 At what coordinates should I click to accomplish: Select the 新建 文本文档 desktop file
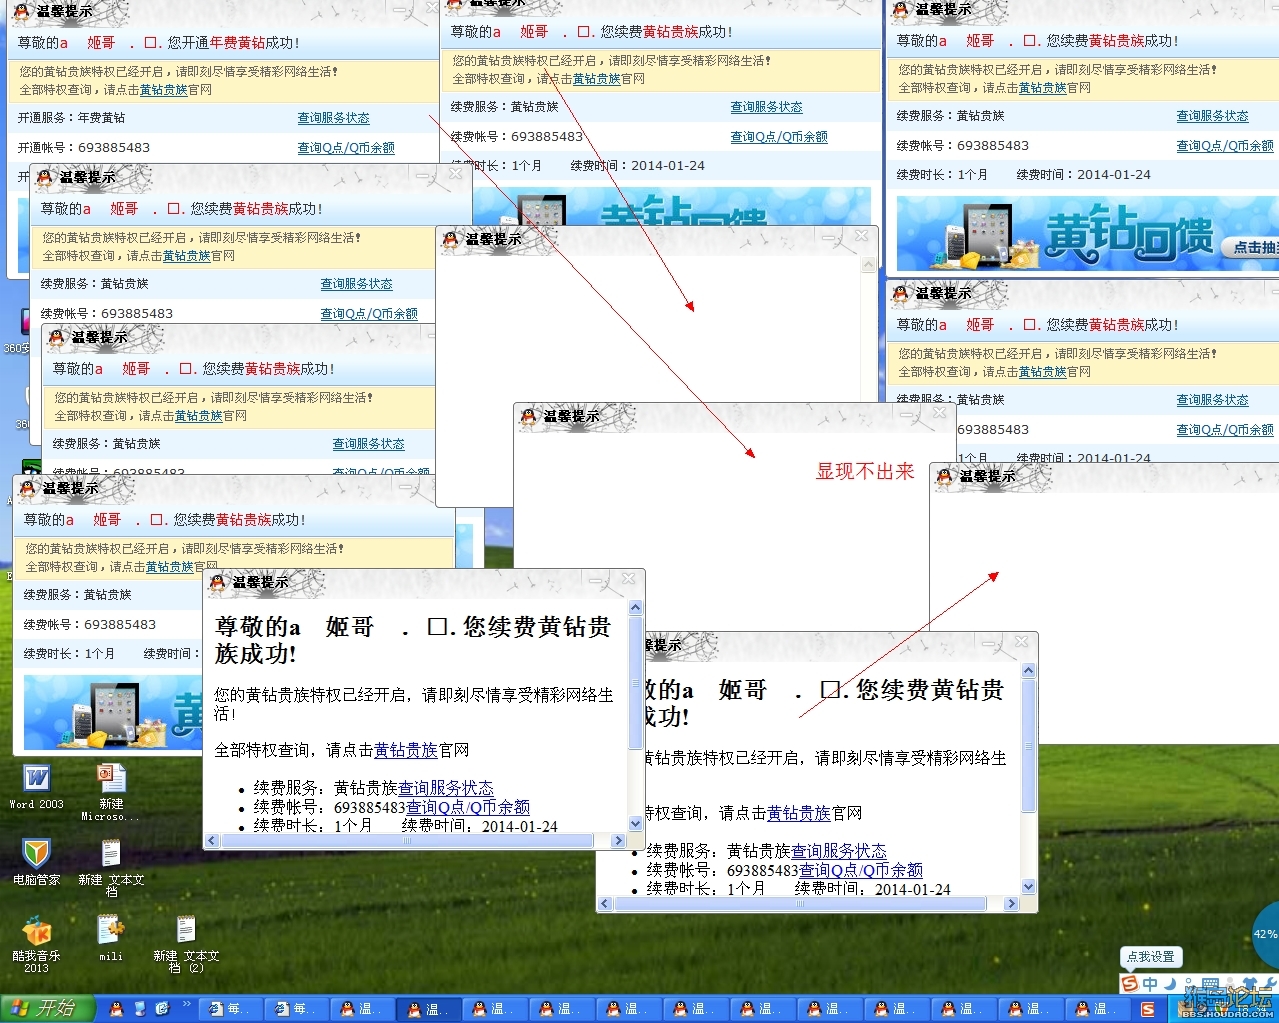coord(111,866)
